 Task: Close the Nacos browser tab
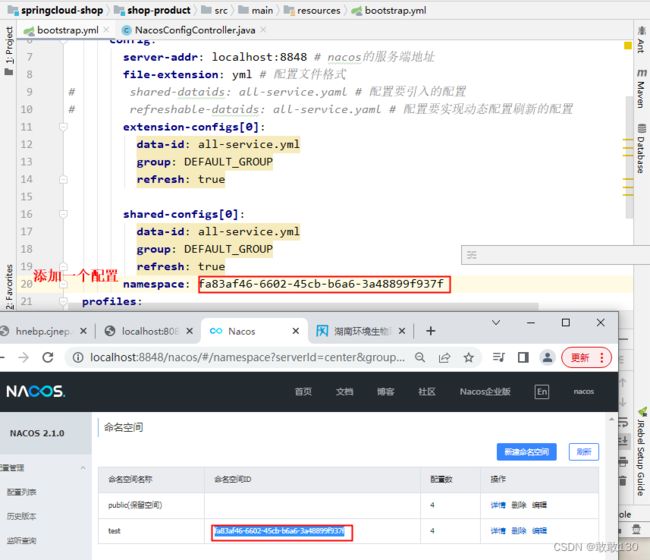pos(296,331)
